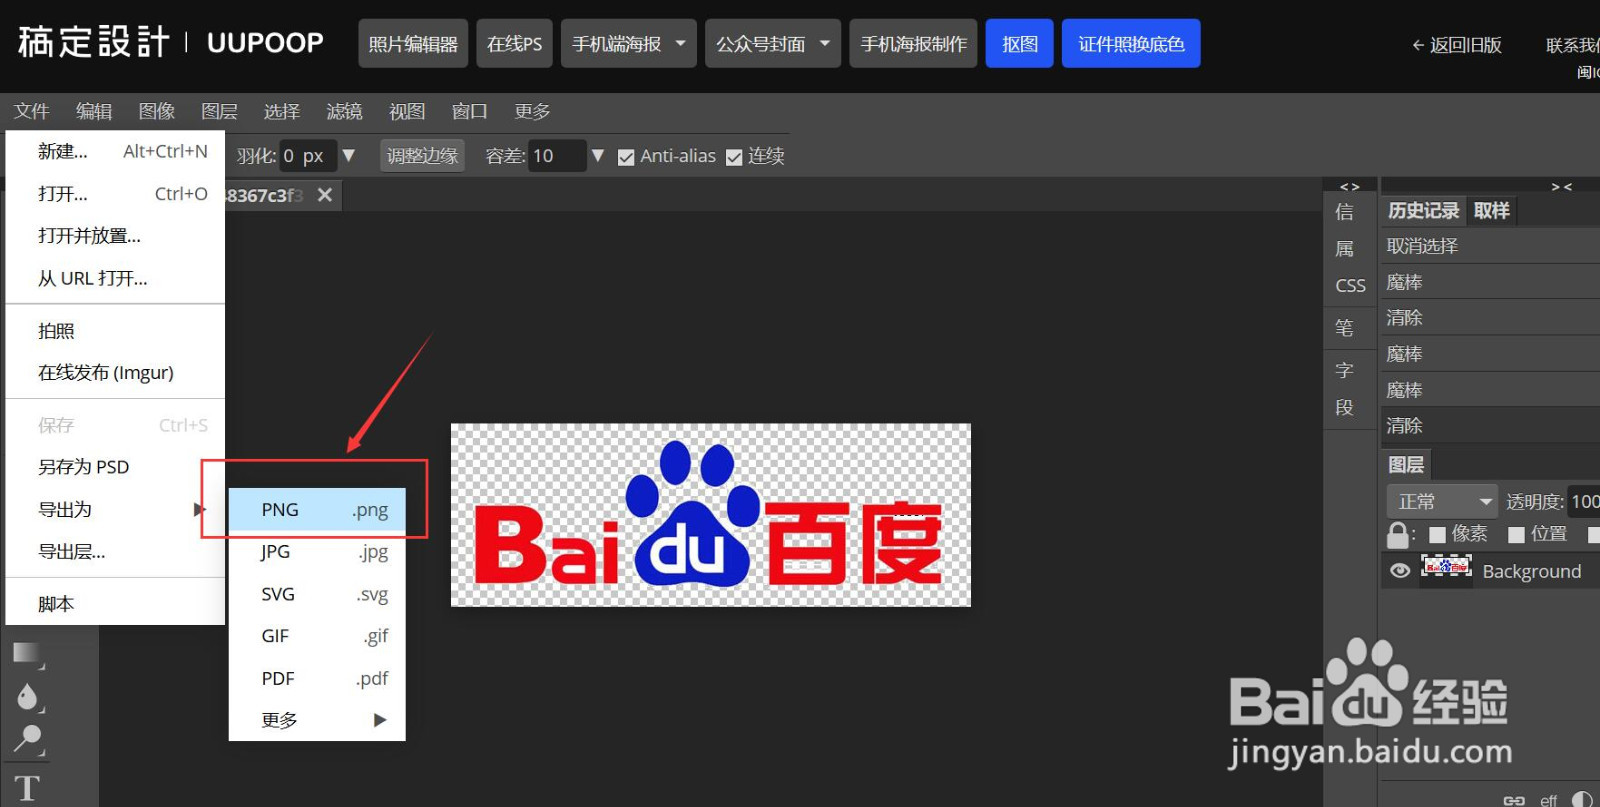Image resolution: width=1600 pixels, height=807 pixels.
Task: Click the 照片编辑器 button
Action: click(413, 44)
